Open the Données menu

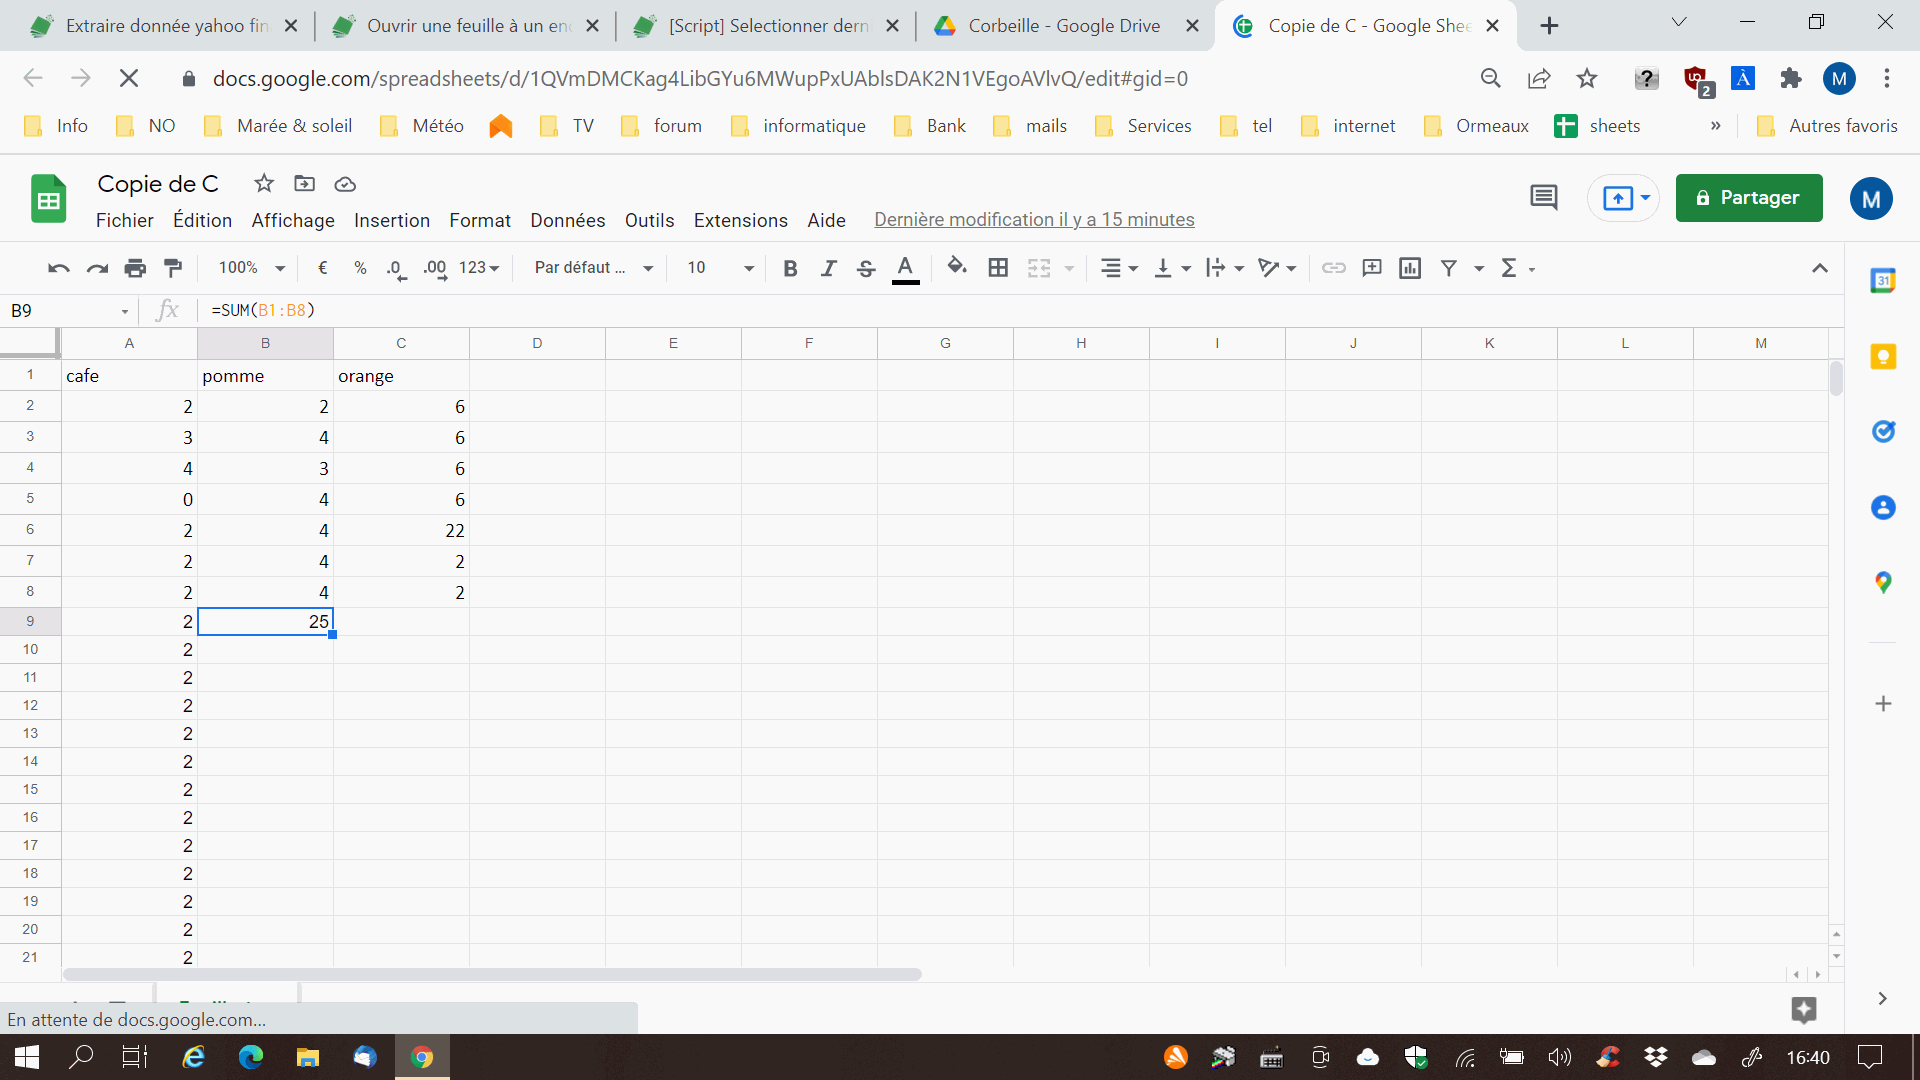(567, 220)
